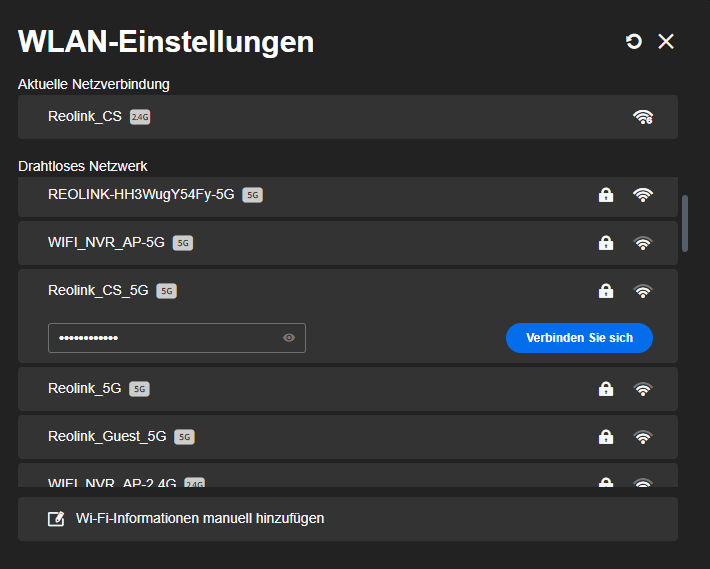
Task: Click the Wi-Fi signal icon for Reolink_Guest_5G
Action: coord(643,437)
